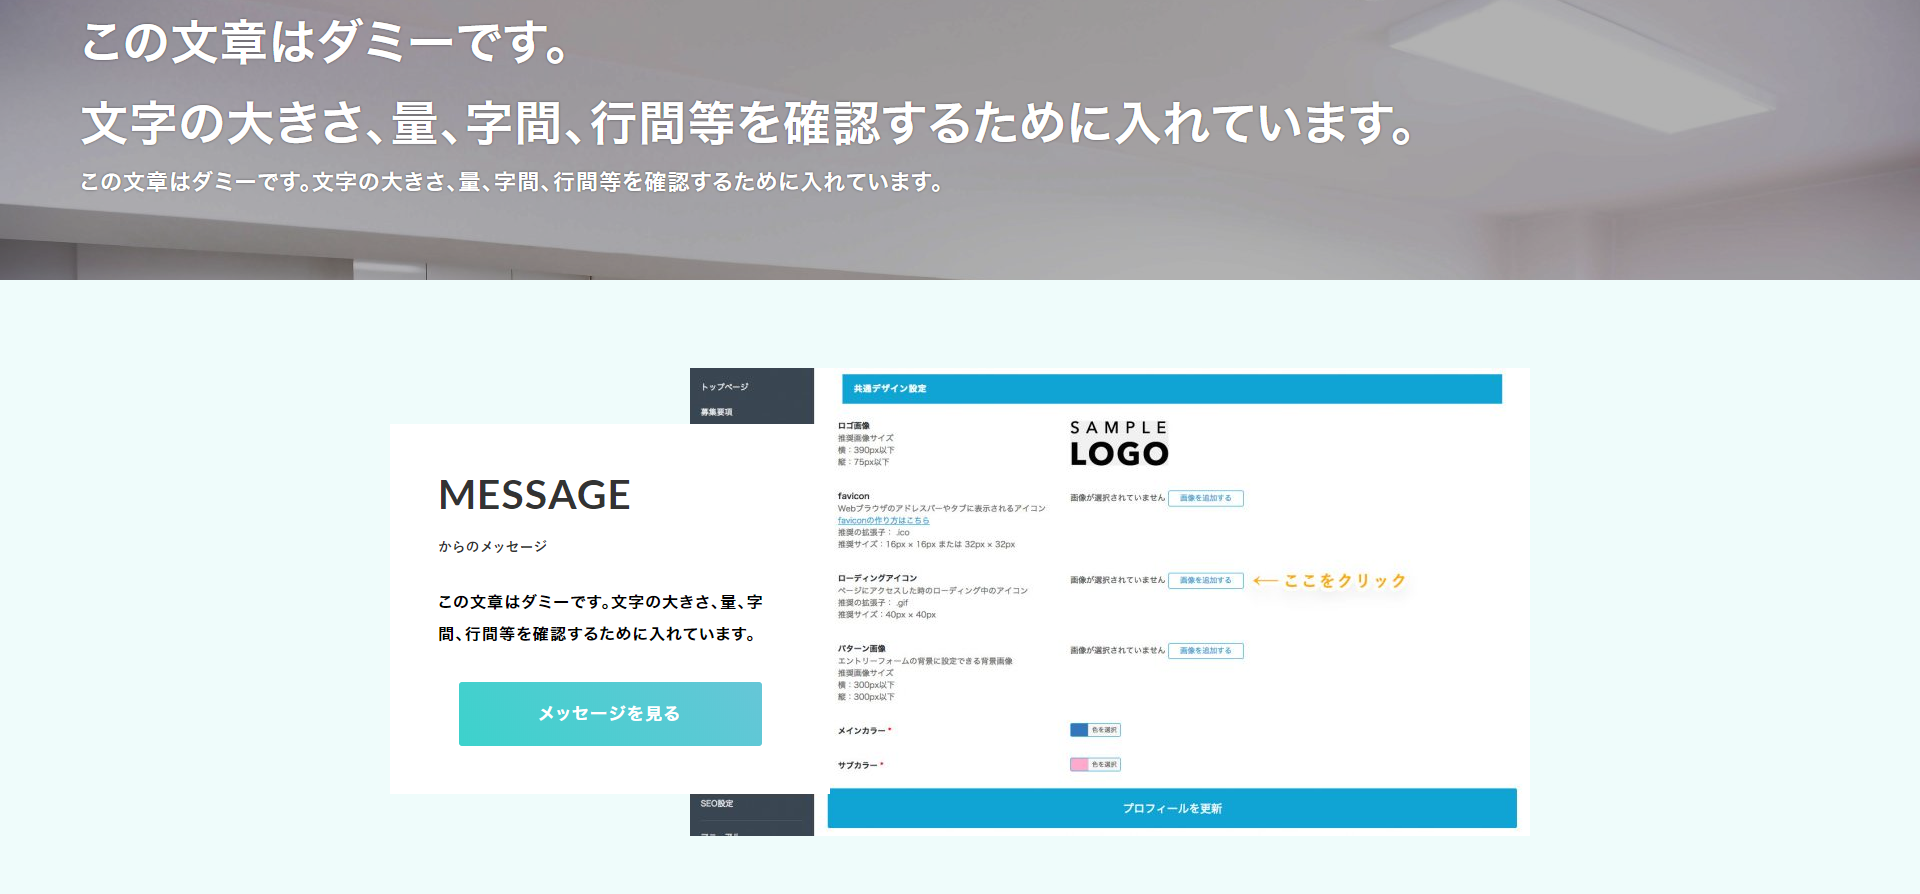Click the MESSAGE heading
Viewport: 1920px width, 894px height.
534,495
